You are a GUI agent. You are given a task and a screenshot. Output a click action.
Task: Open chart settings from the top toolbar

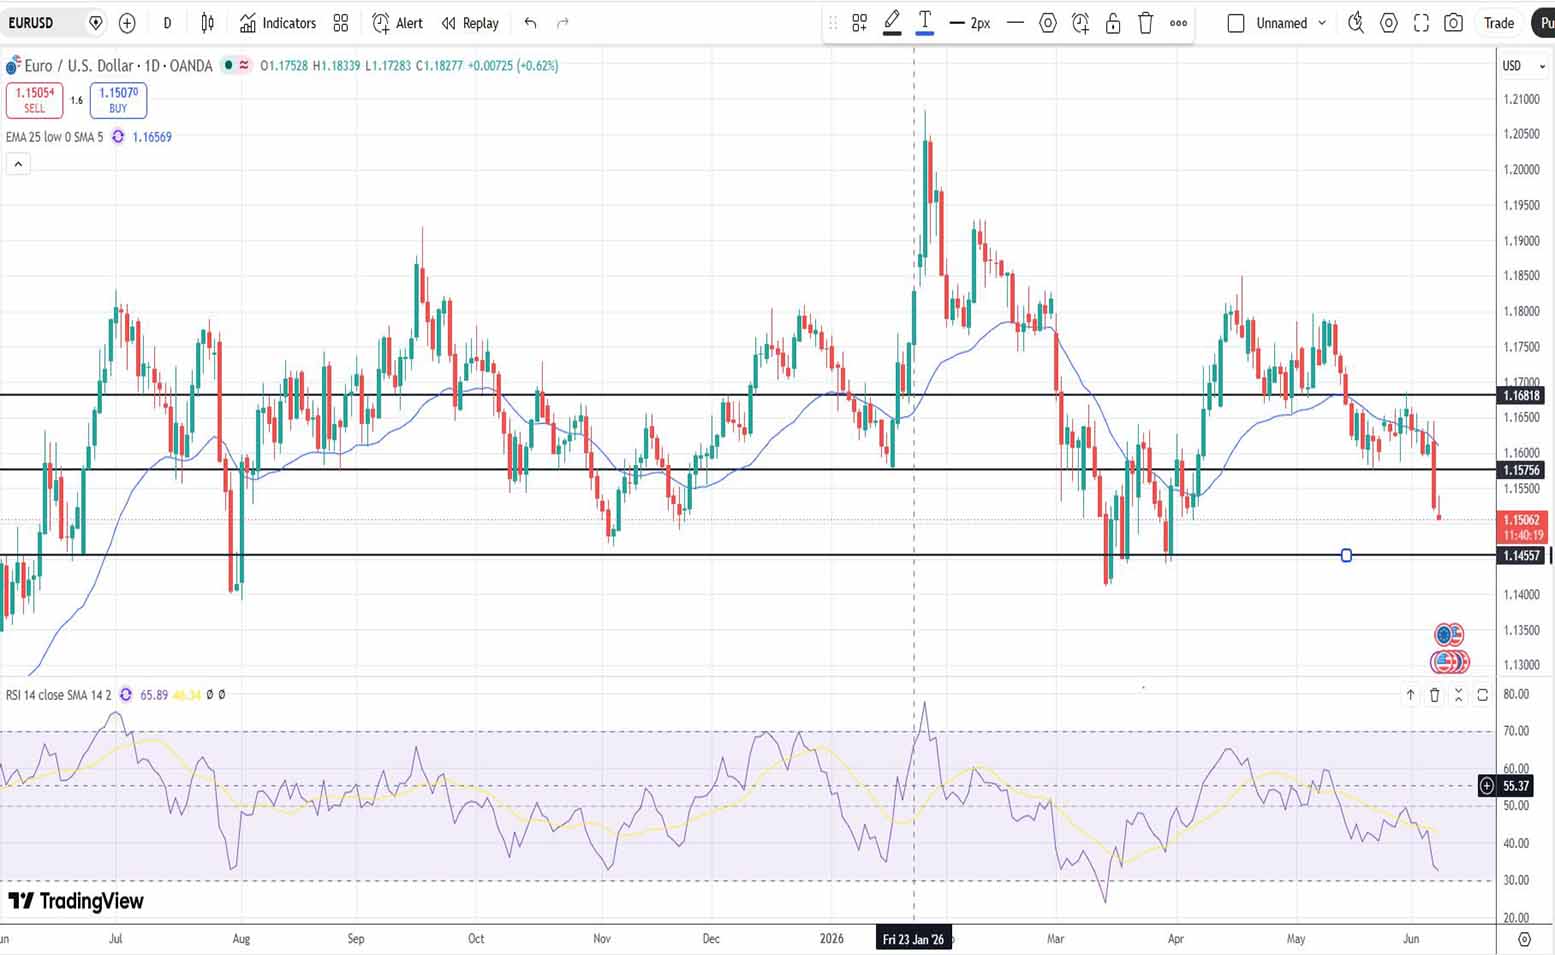click(x=1389, y=22)
